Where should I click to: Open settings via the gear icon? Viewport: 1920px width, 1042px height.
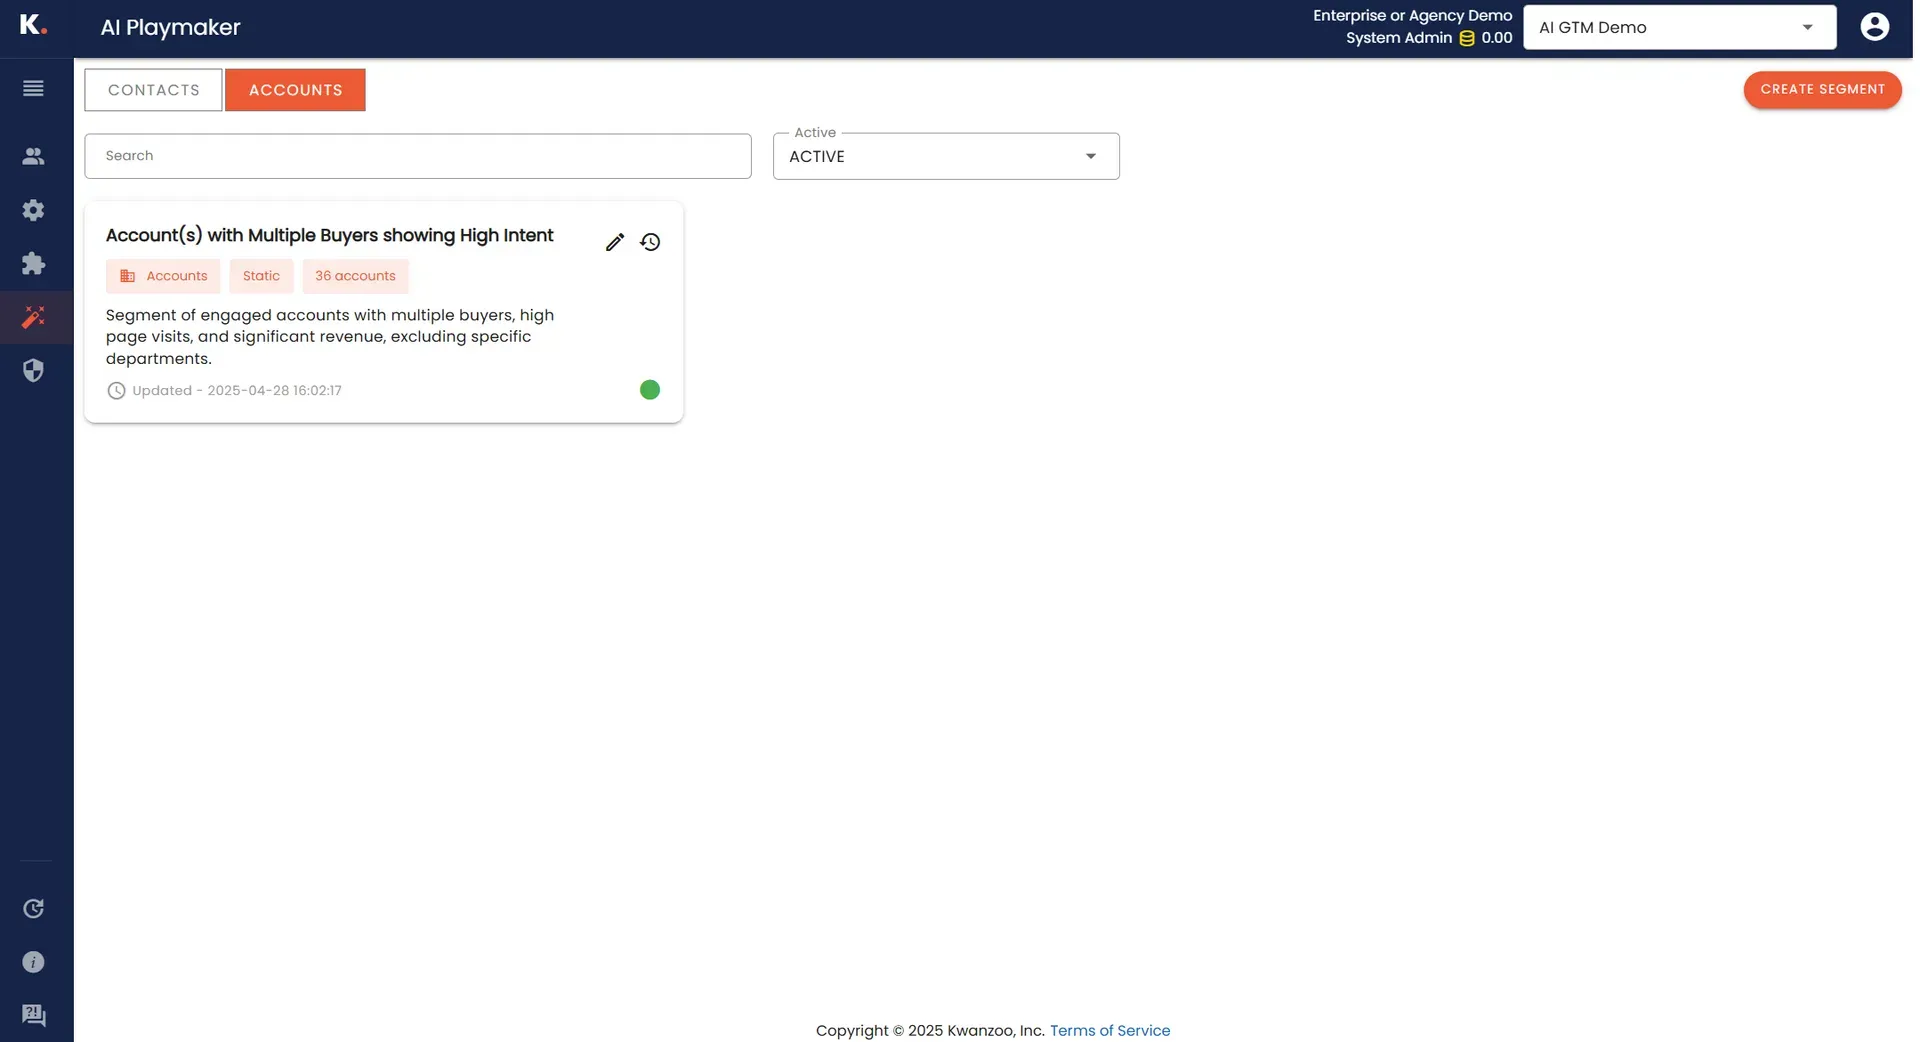[33, 210]
